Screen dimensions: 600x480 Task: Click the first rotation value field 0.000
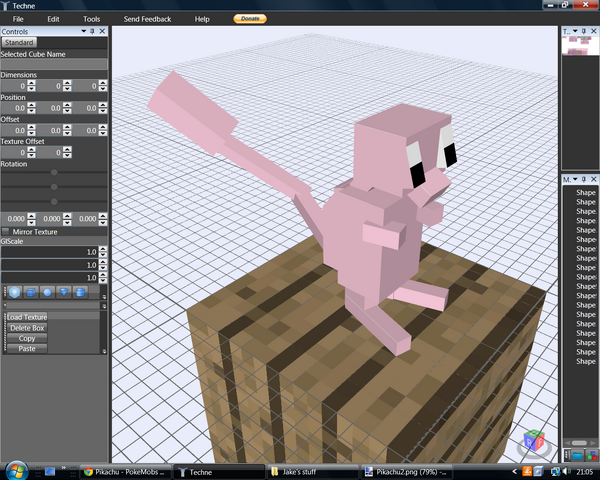point(15,219)
